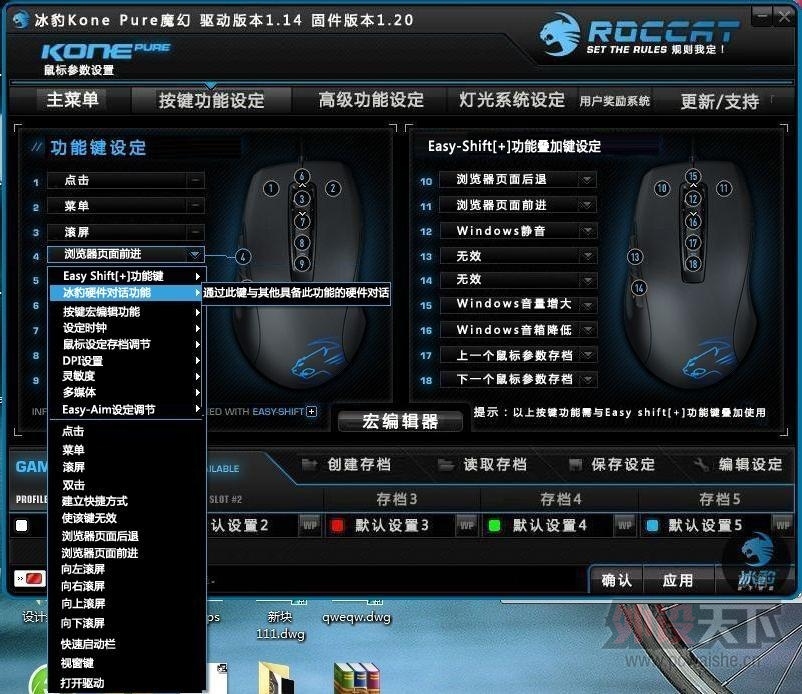The height and width of the screenshot is (694, 802).
Task: Click marker 13 on right mouse diagram
Action: 635,257
